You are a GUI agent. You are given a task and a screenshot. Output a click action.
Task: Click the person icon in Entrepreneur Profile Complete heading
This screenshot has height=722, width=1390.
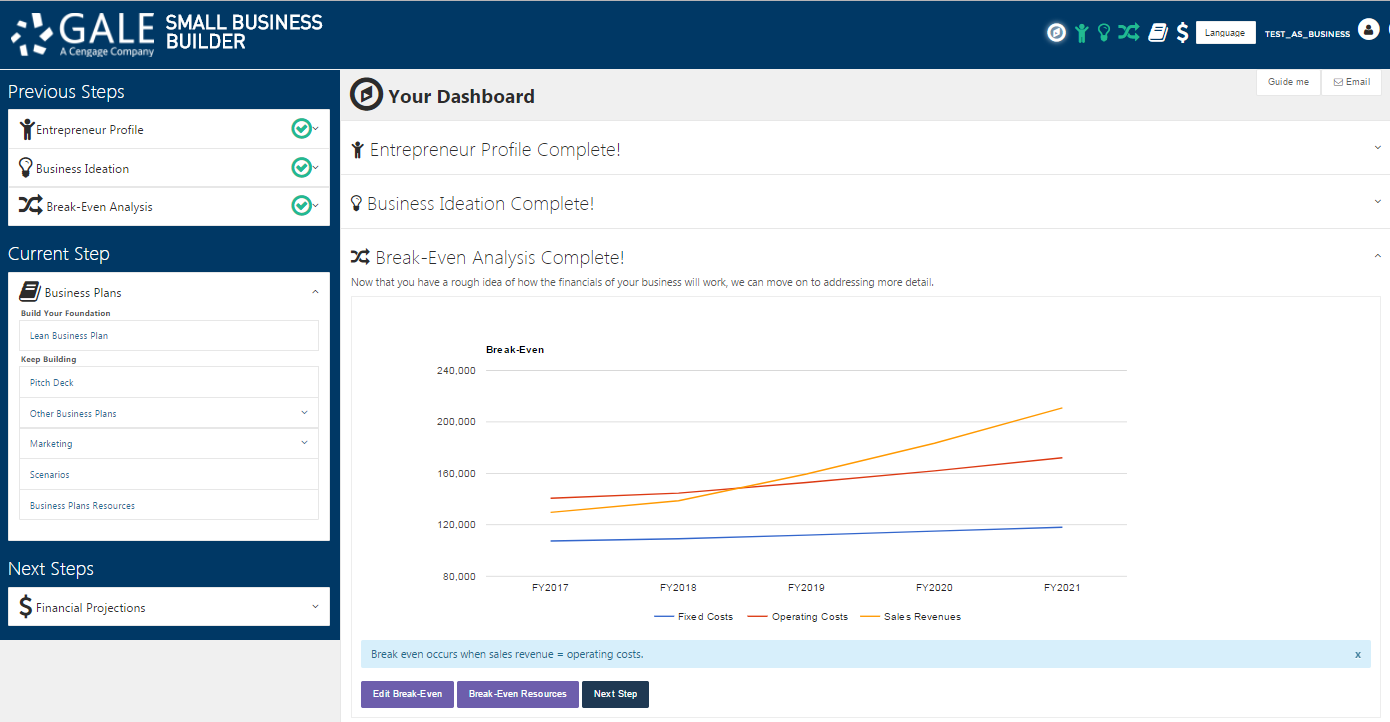pos(358,150)
